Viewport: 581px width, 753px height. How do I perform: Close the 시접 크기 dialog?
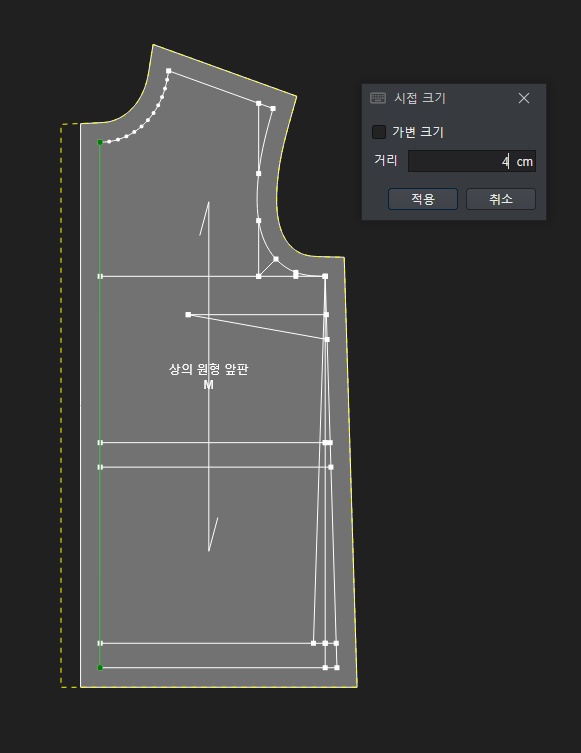524,98
